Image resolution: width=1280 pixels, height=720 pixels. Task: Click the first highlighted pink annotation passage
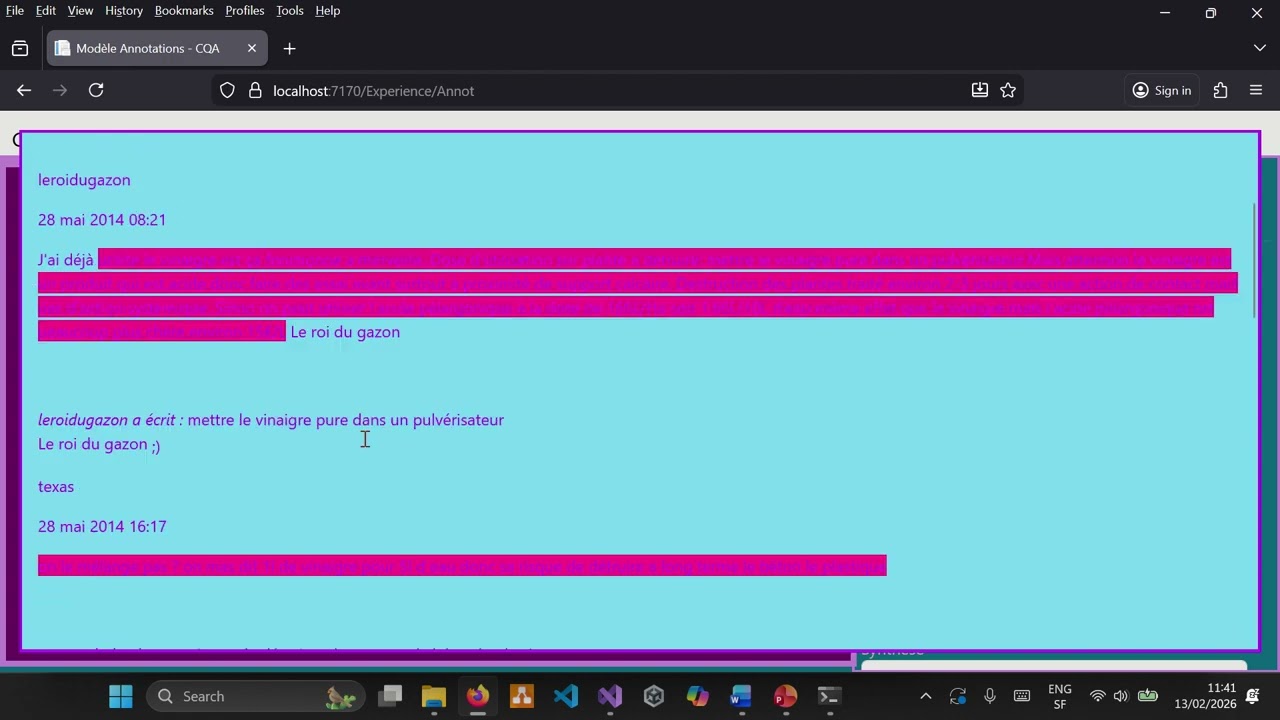pyautogui.click(x=636, y=295)
